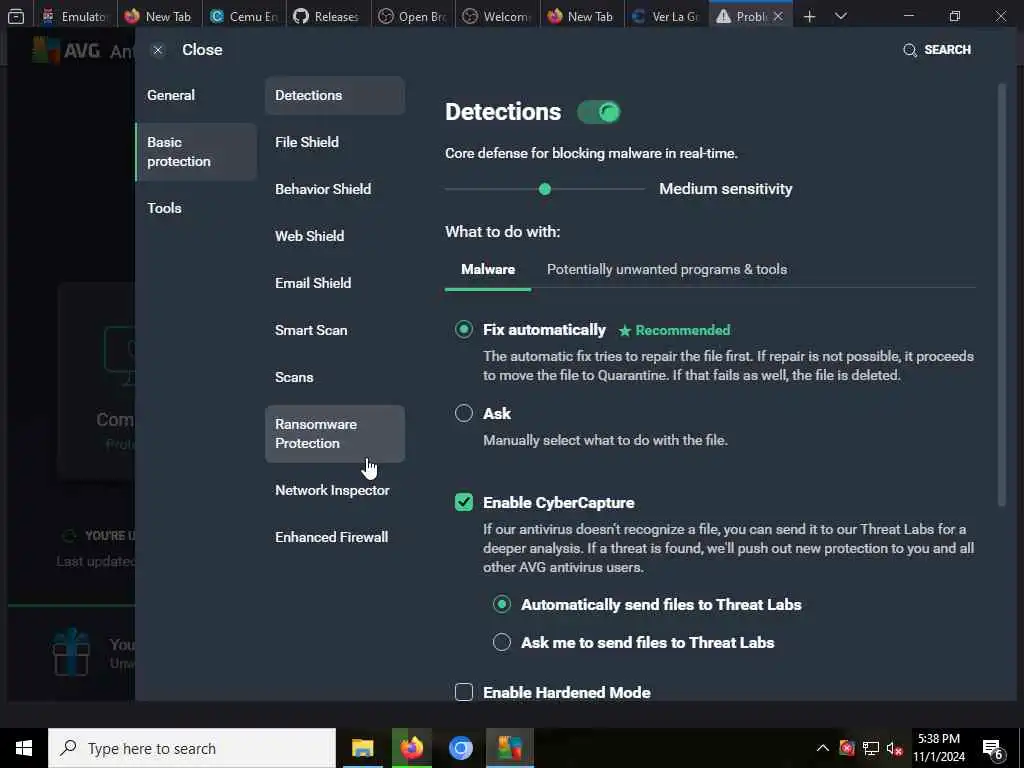Viewport: 1024px width, 768px height.
Task: Open the Windows Start menu
Action: pyautogui.click(x=24, y=748)
